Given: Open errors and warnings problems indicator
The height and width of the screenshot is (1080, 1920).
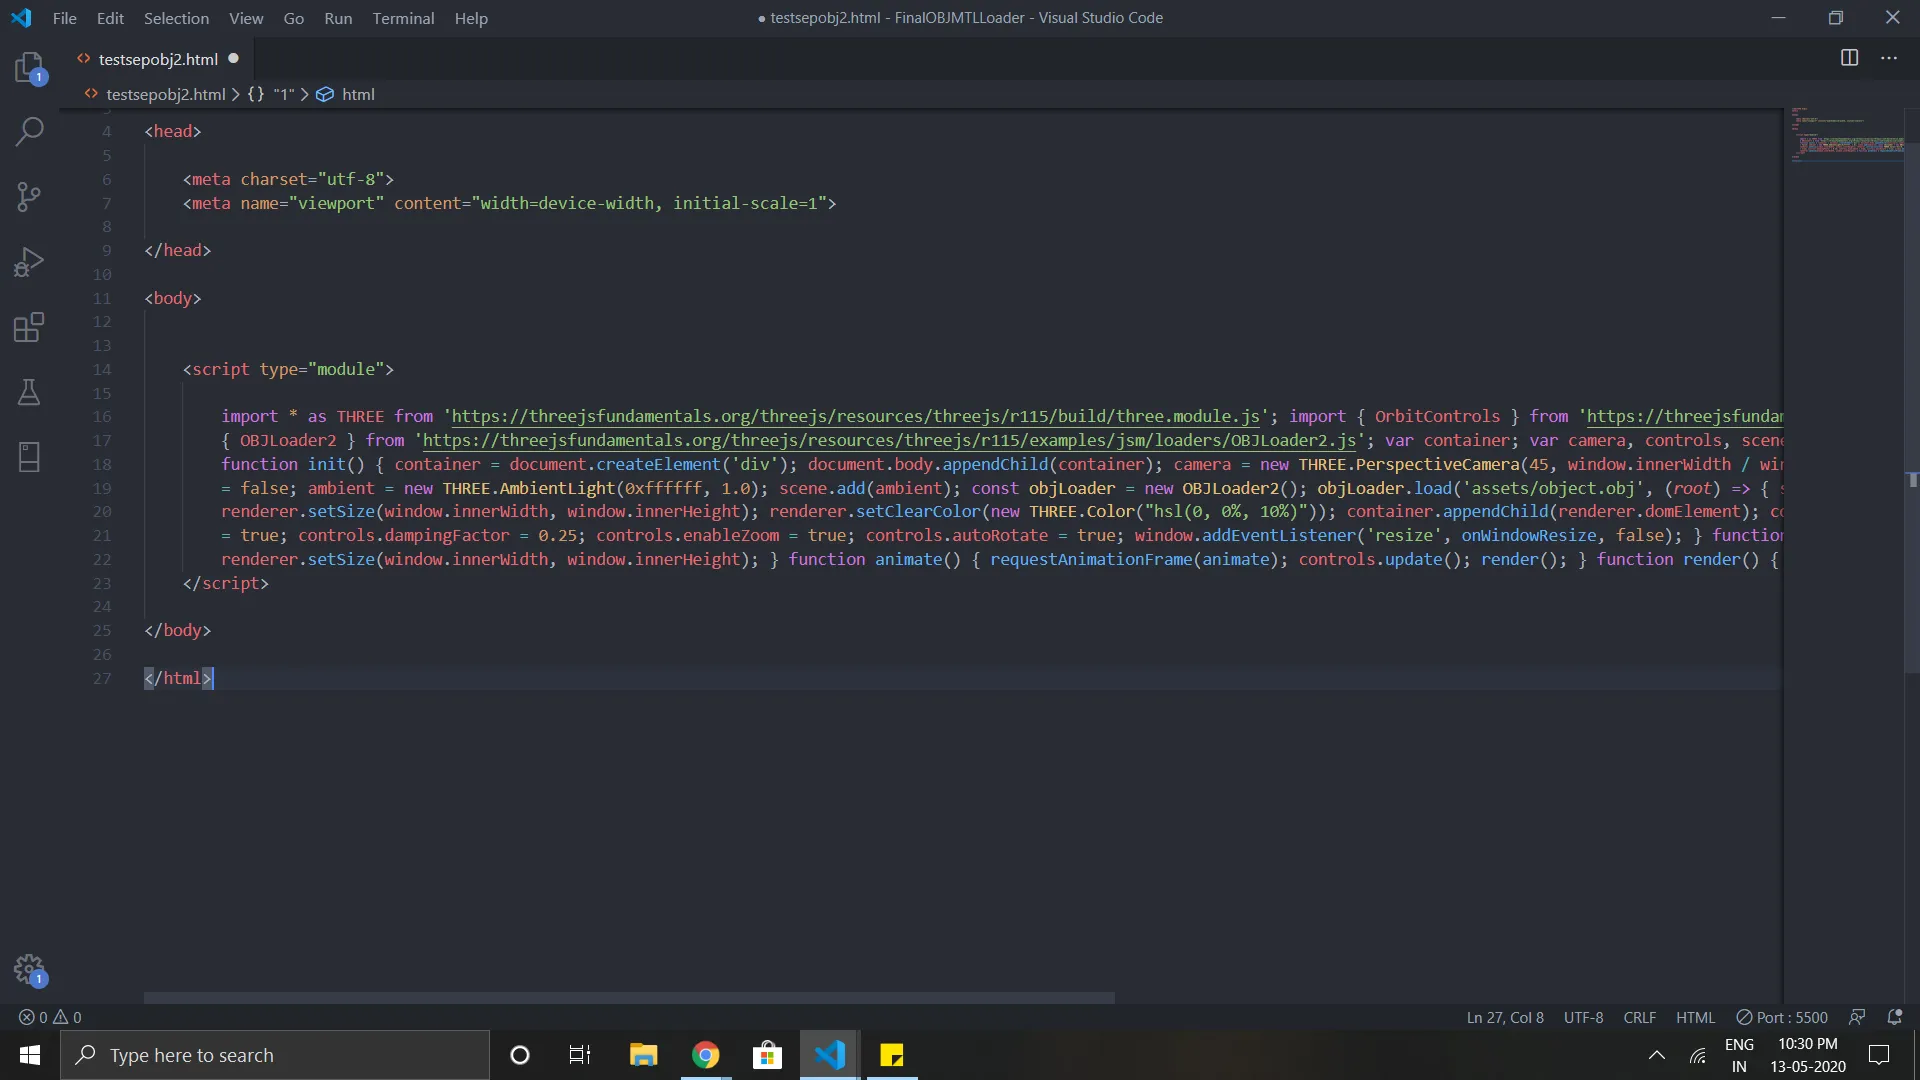Looking at the screenshot, I should tap(50, 1017).
